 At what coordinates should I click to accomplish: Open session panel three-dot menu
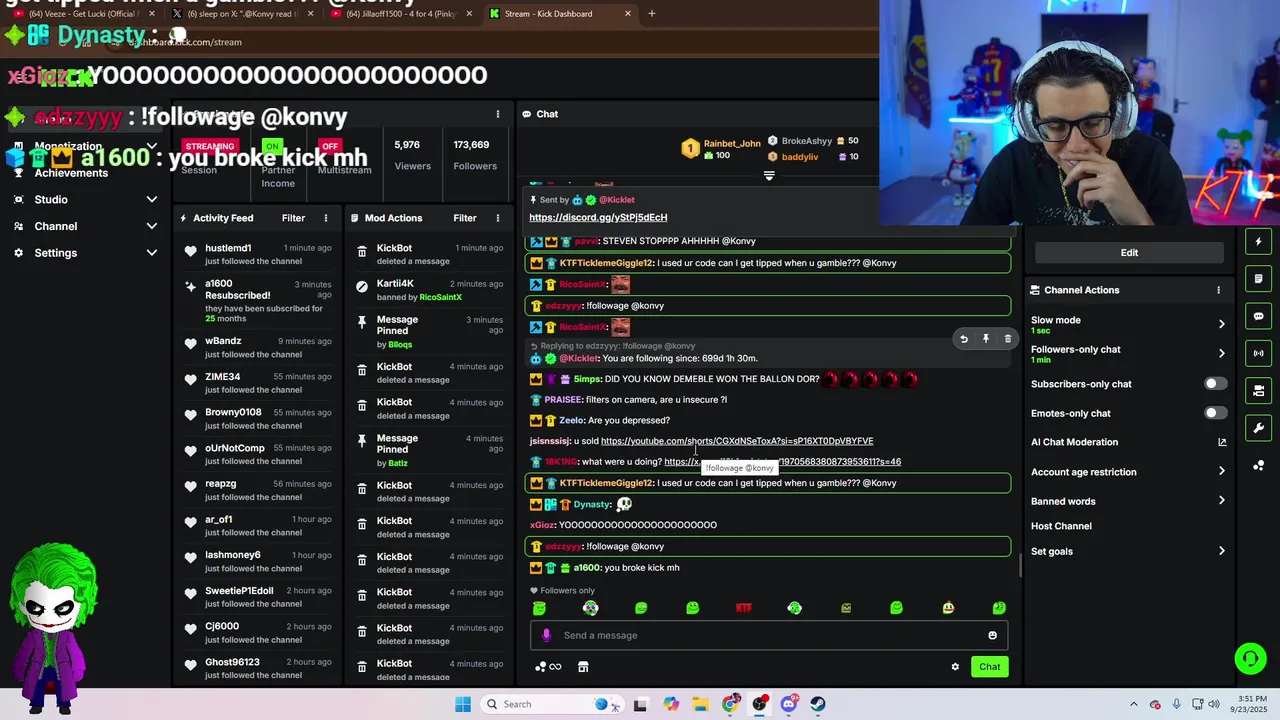[497, 114]
